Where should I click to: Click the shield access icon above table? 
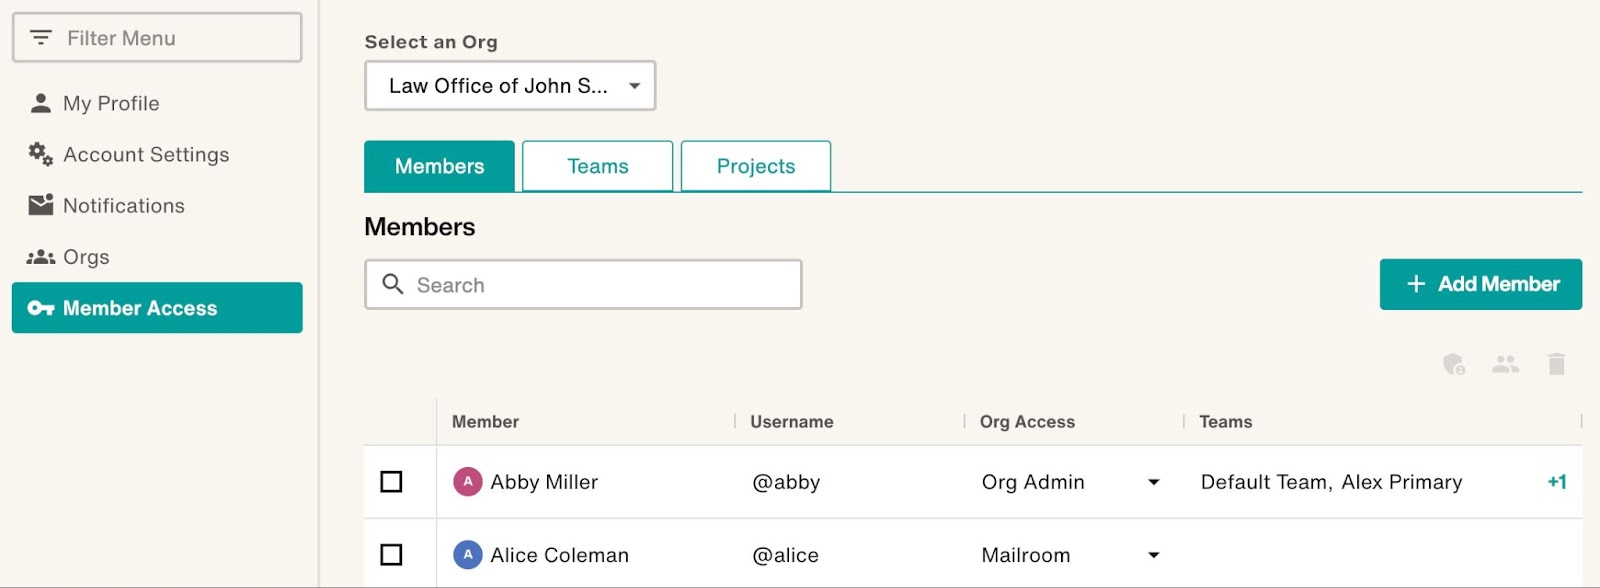(x=1454, y=365)
